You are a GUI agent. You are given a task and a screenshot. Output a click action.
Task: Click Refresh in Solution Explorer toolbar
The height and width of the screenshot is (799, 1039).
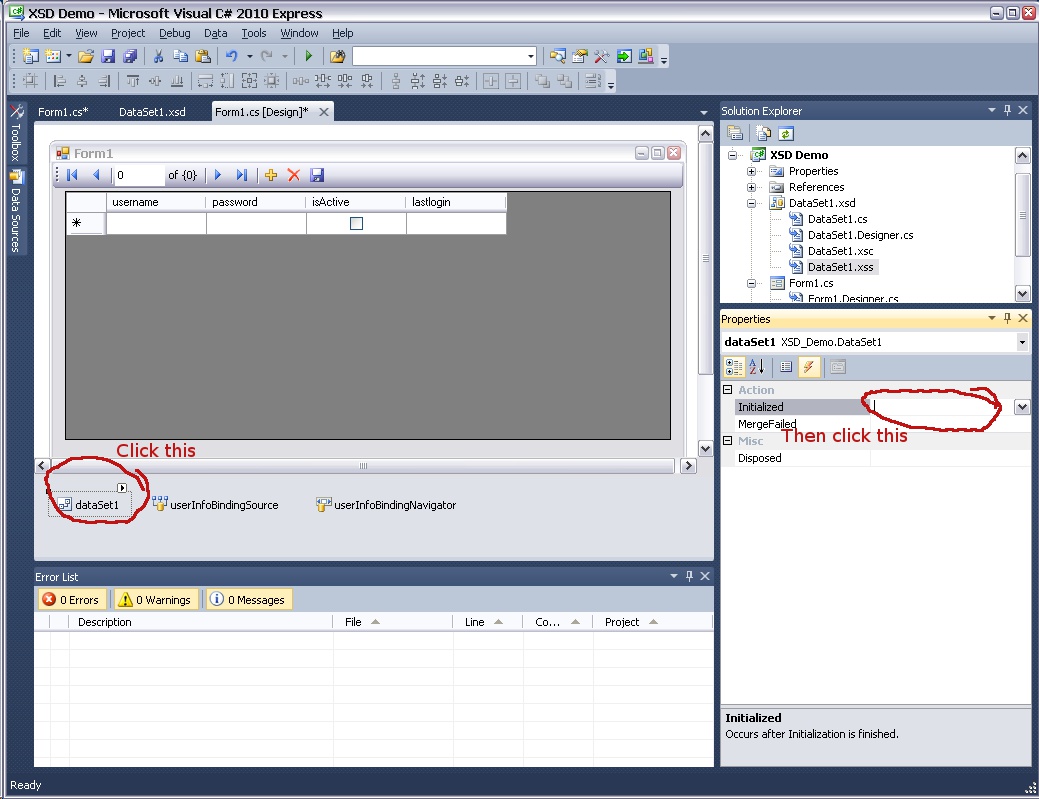click(786, 132)
